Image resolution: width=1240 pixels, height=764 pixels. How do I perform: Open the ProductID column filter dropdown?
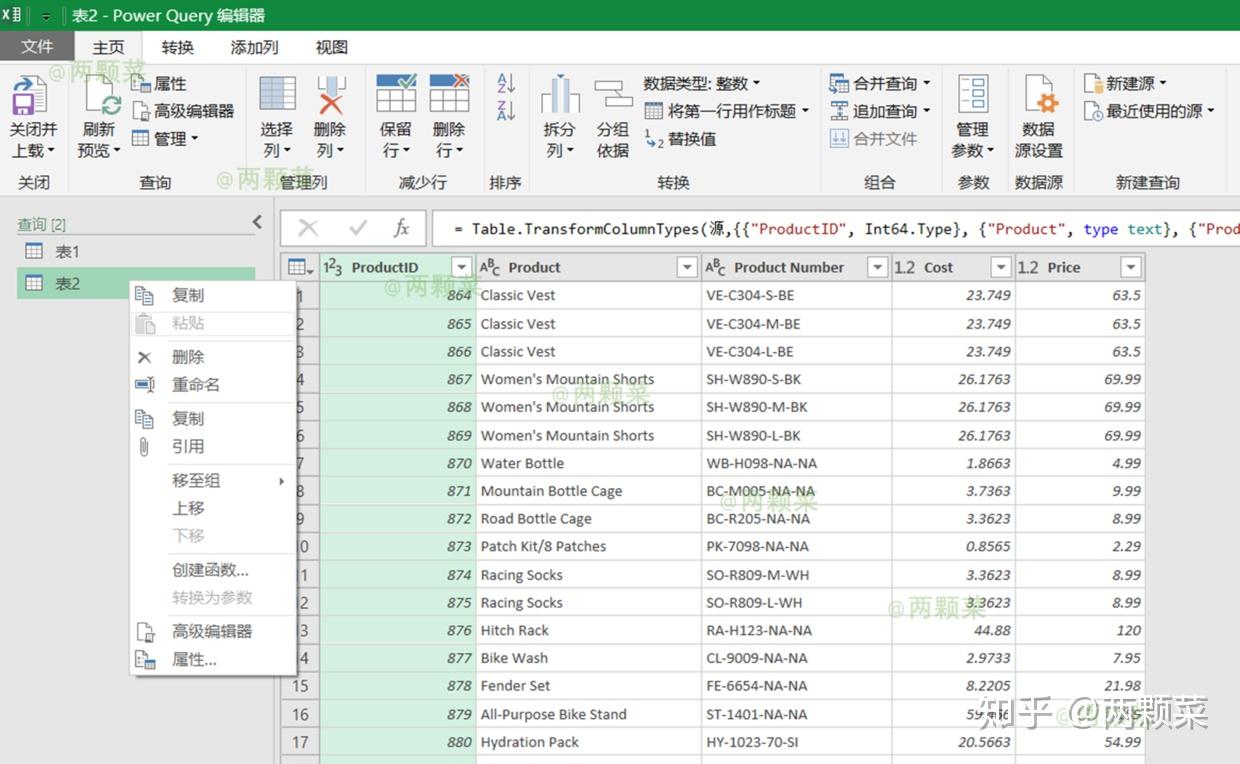click(x=461, y=267)
